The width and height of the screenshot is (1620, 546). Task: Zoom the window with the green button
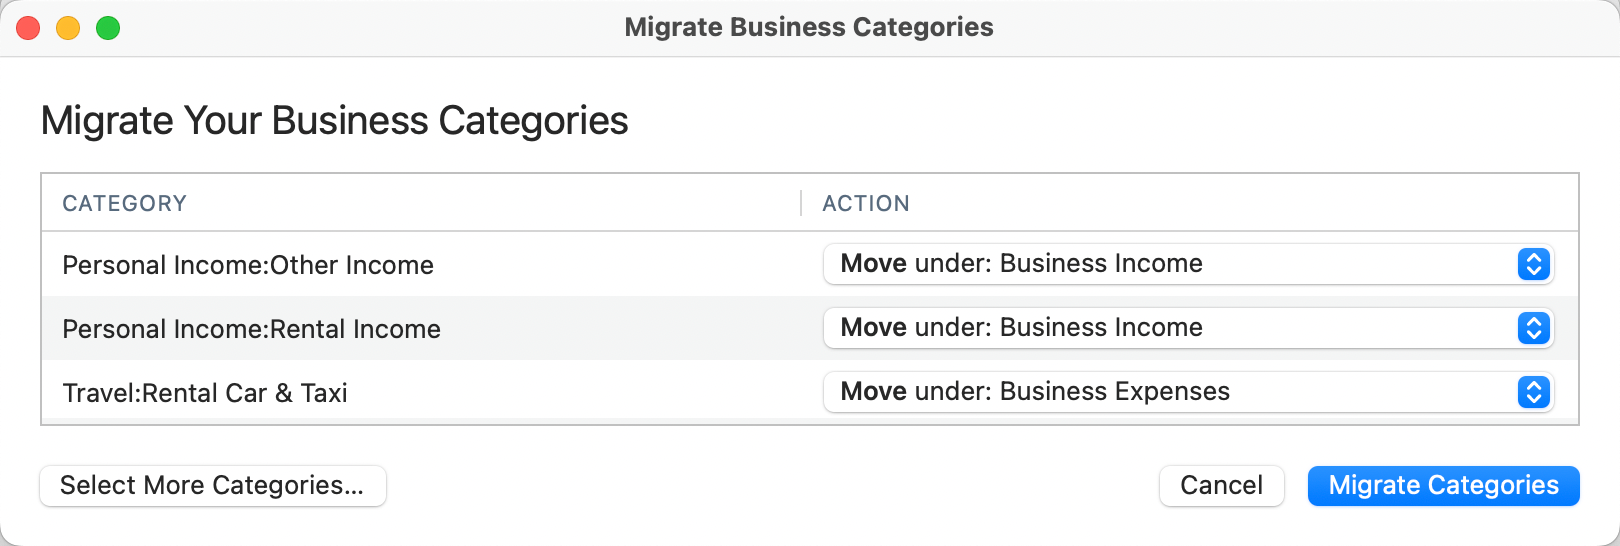108,28
